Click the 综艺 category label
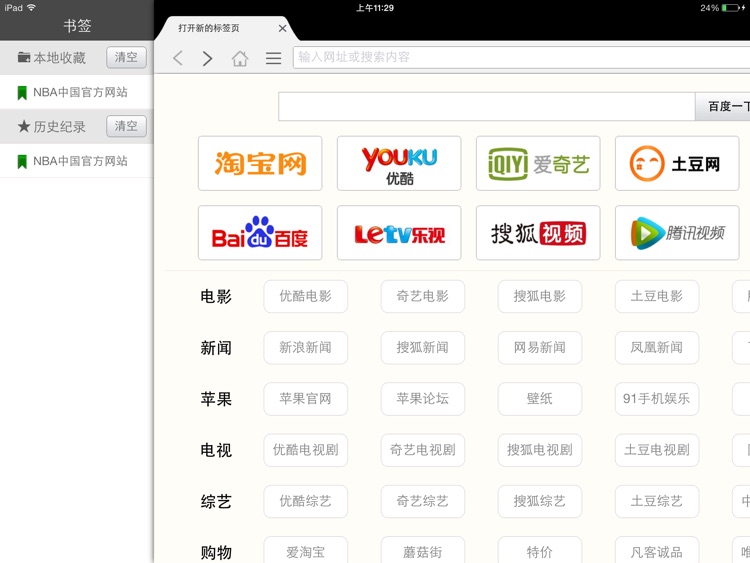 [216, 501]
